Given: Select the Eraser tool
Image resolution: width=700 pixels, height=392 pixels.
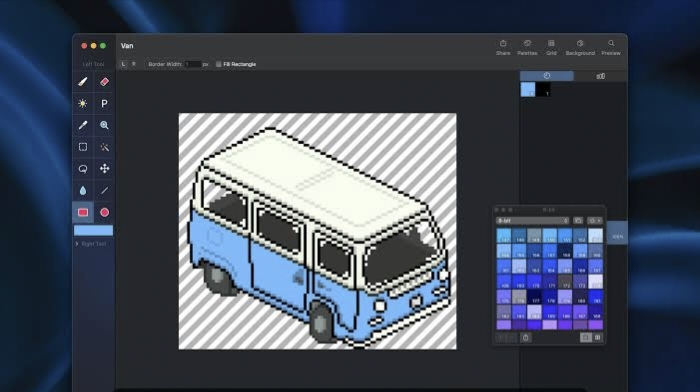Looking at the screenshot, I should coord(104,82).
